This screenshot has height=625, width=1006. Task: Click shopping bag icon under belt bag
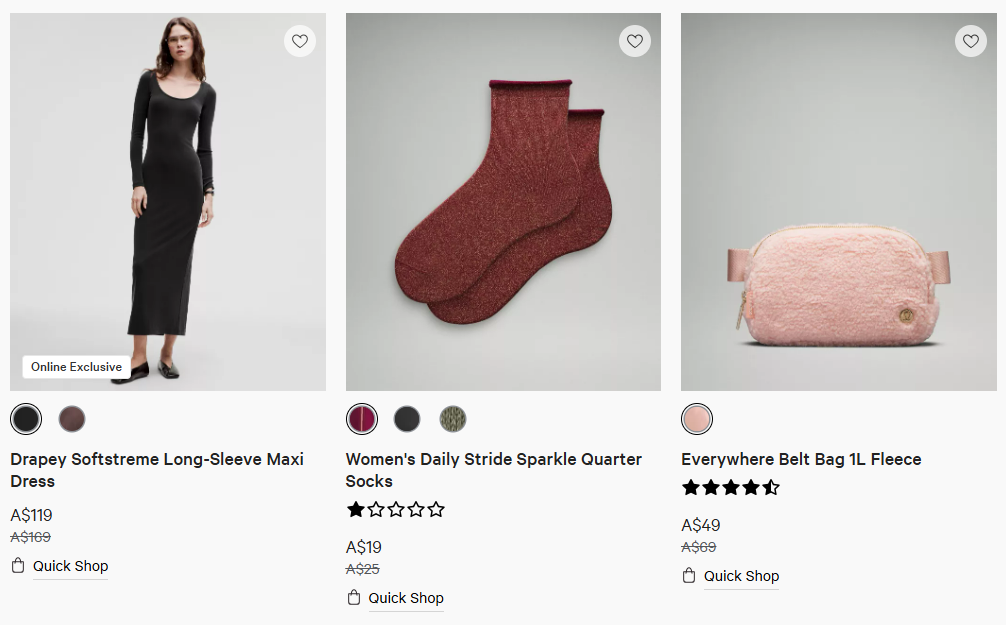[689, 576]
